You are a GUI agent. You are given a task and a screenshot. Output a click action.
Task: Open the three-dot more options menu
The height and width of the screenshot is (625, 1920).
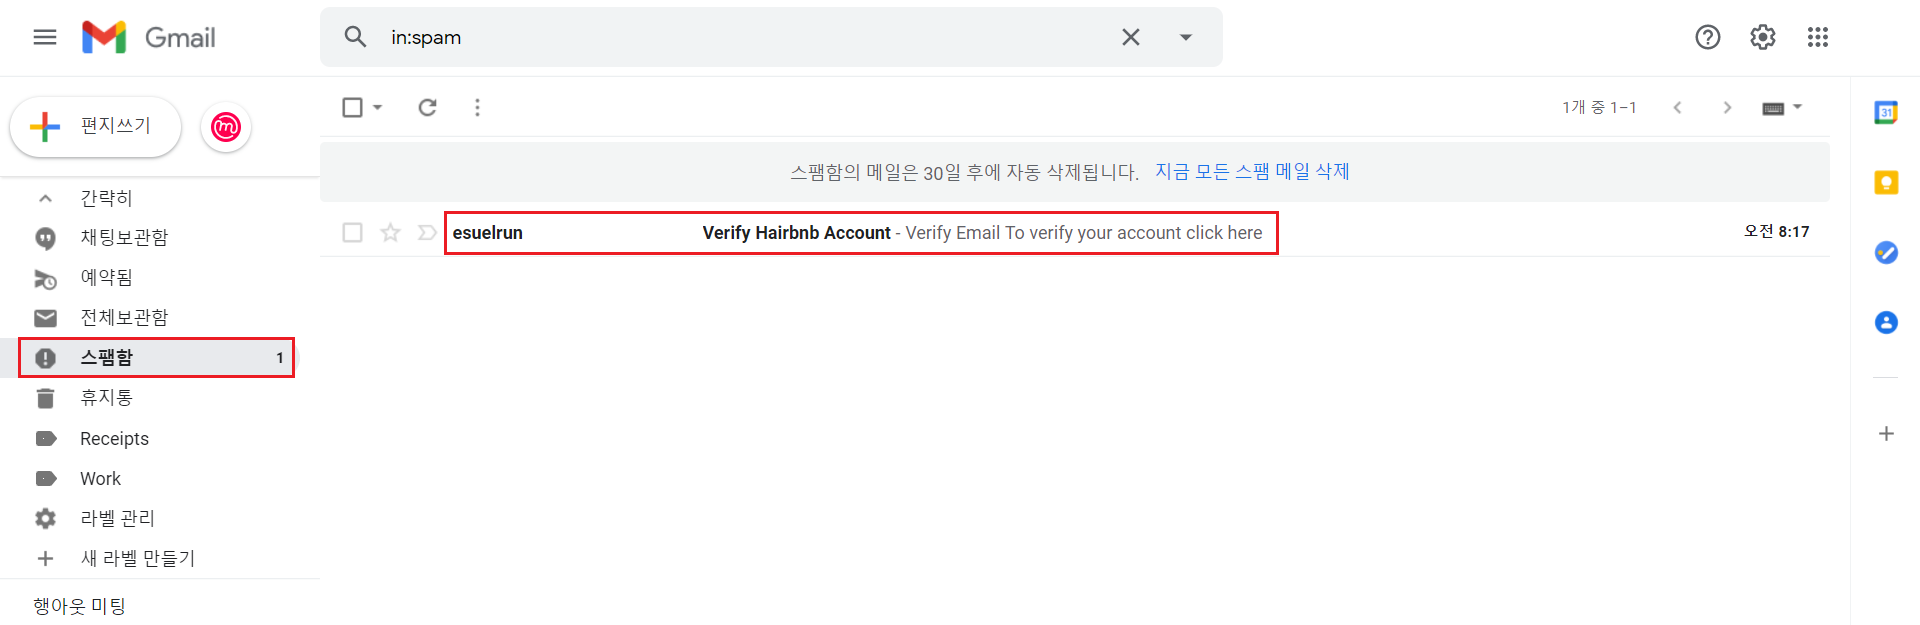point(477,107)
